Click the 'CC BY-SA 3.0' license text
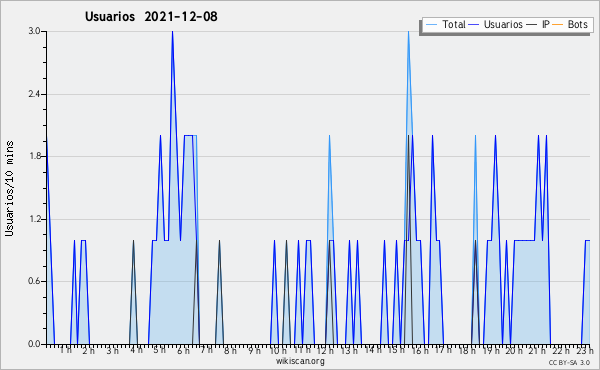The image size is (600, 370). click(569, 363)
